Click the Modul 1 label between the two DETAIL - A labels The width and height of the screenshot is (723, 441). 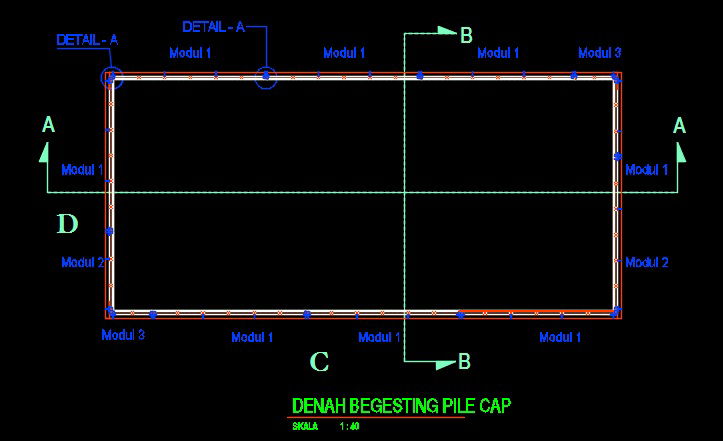(190, 53)
